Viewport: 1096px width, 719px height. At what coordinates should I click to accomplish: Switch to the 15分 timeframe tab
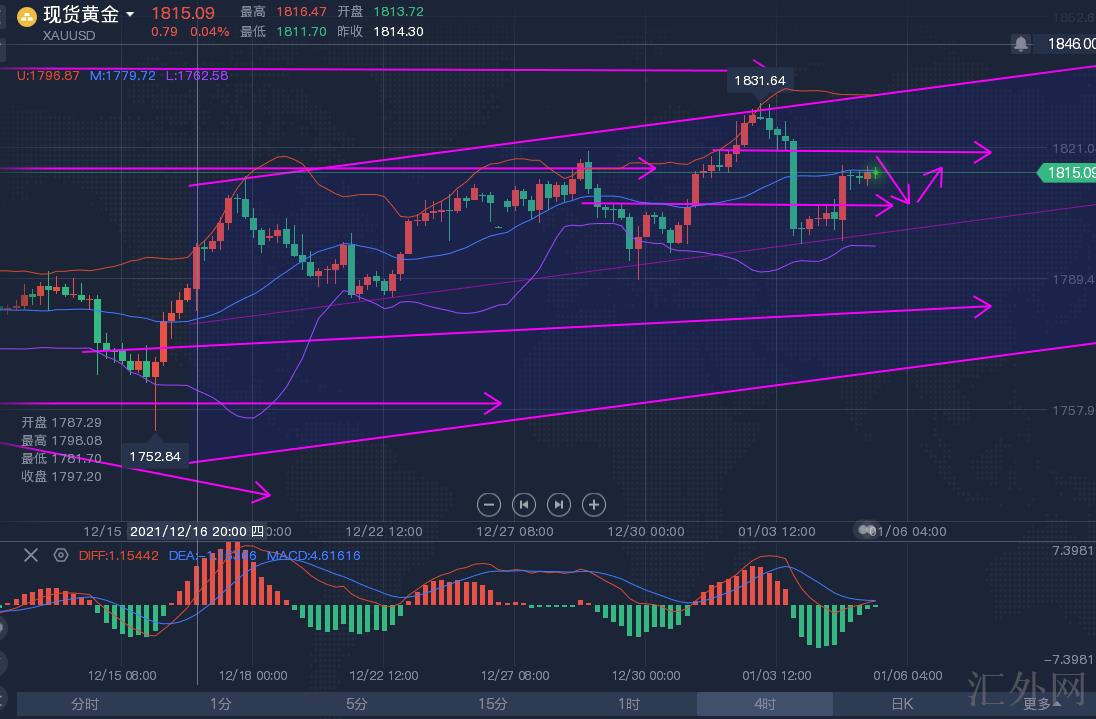pos(493,704)
